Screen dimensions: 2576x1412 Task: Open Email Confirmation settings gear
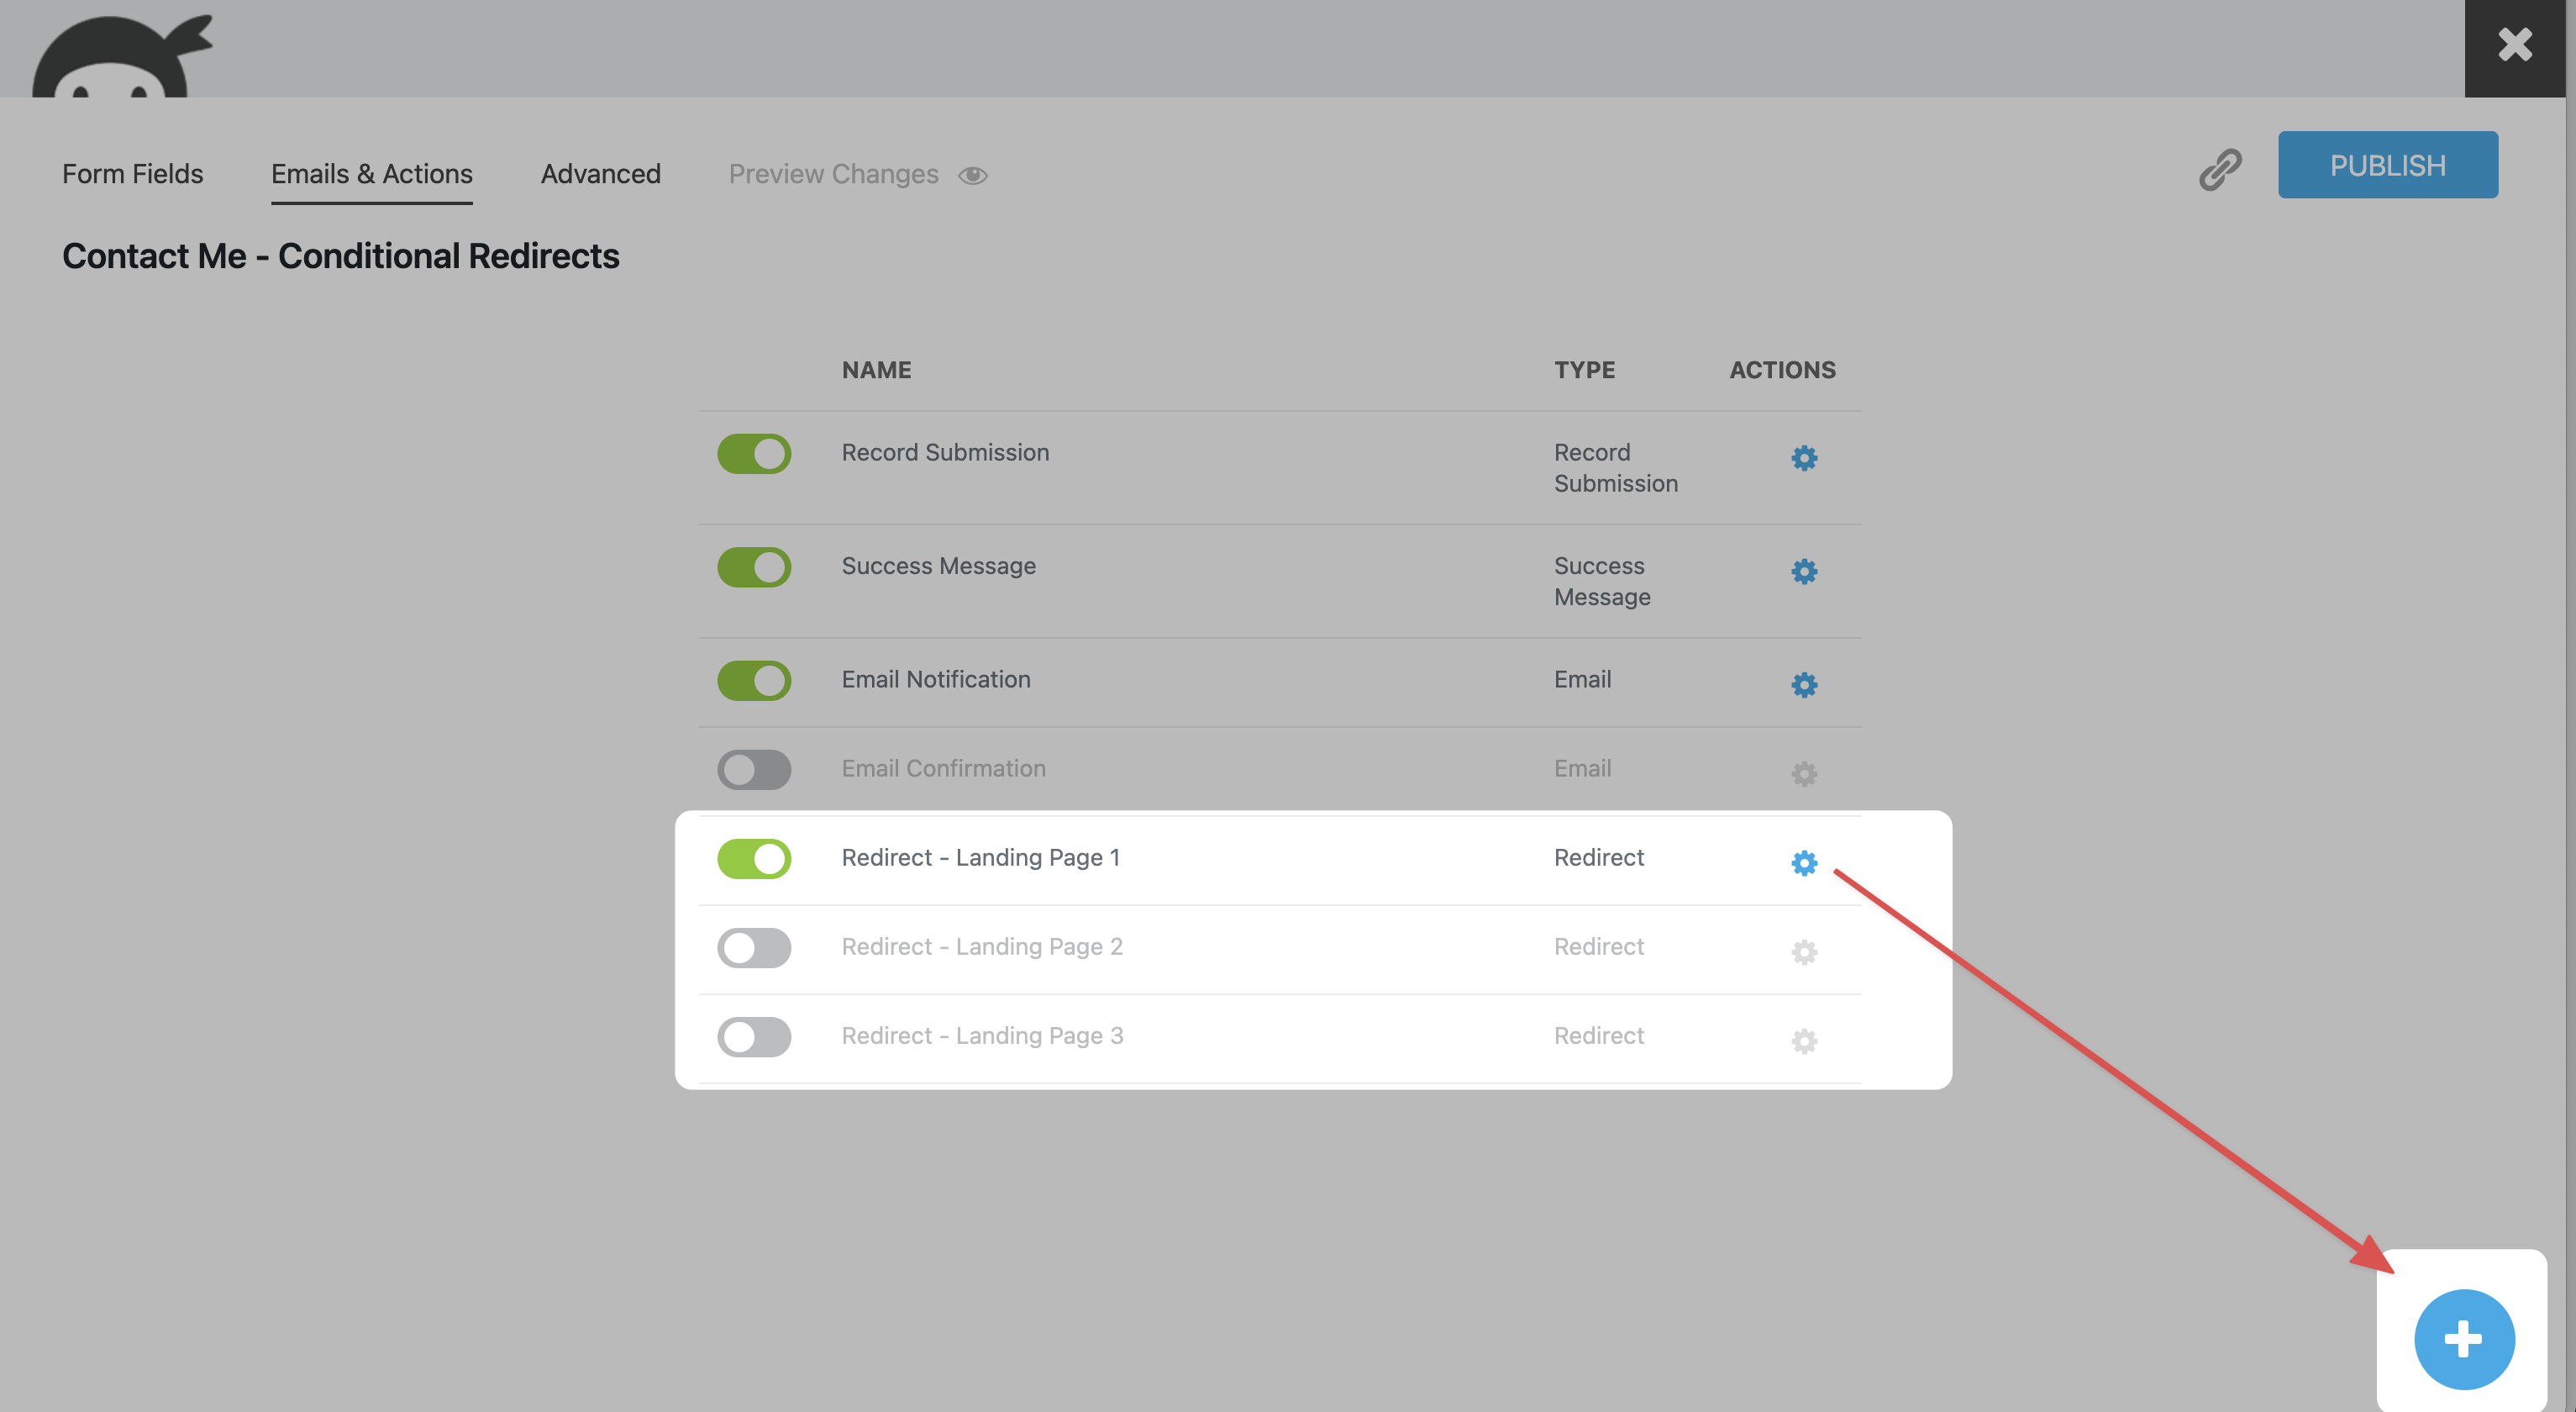point(1803,773)
